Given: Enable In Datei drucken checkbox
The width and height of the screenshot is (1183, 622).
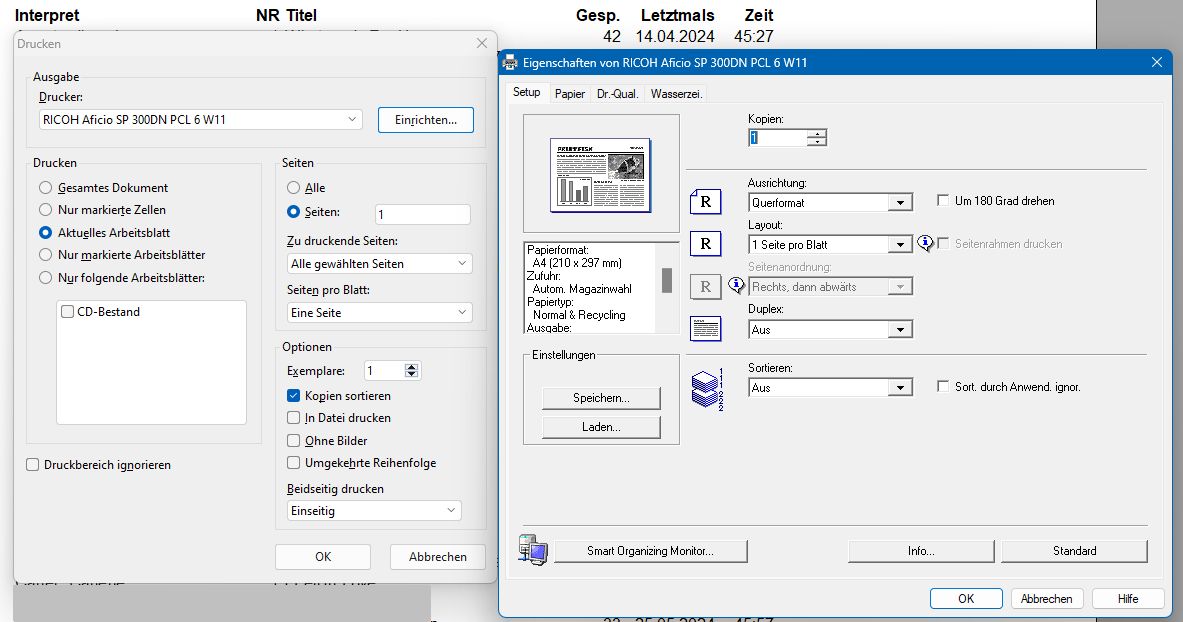Looking at the screenshot, I should (293, 417).
